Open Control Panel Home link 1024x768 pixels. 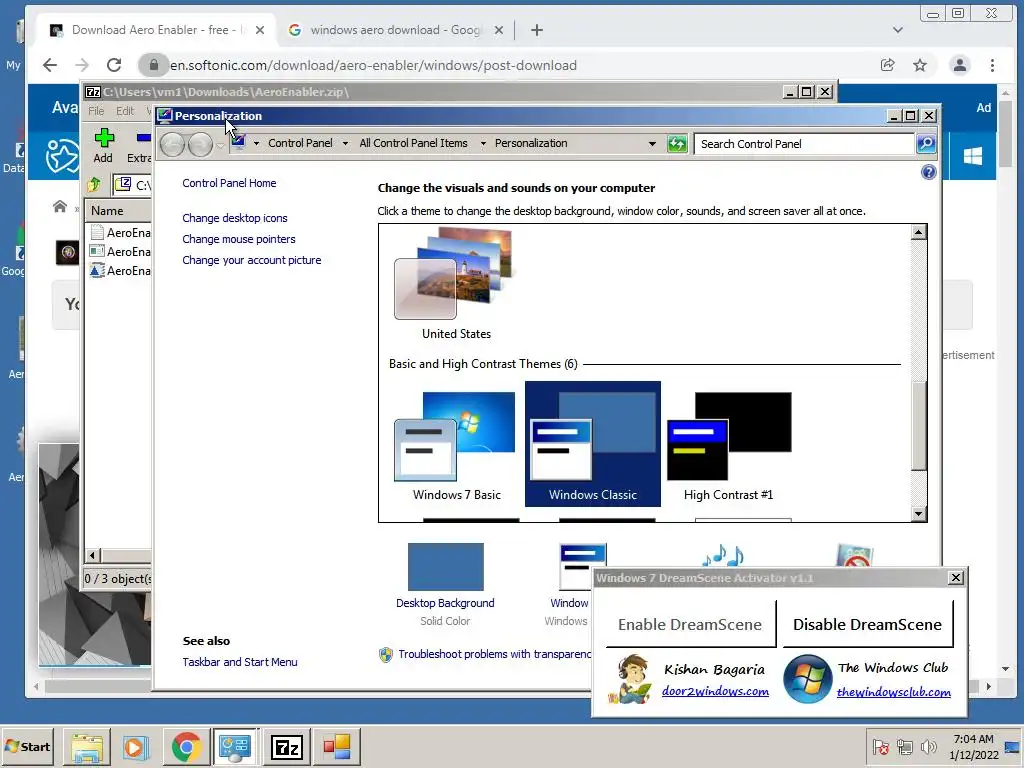click(x=229, y=183)
